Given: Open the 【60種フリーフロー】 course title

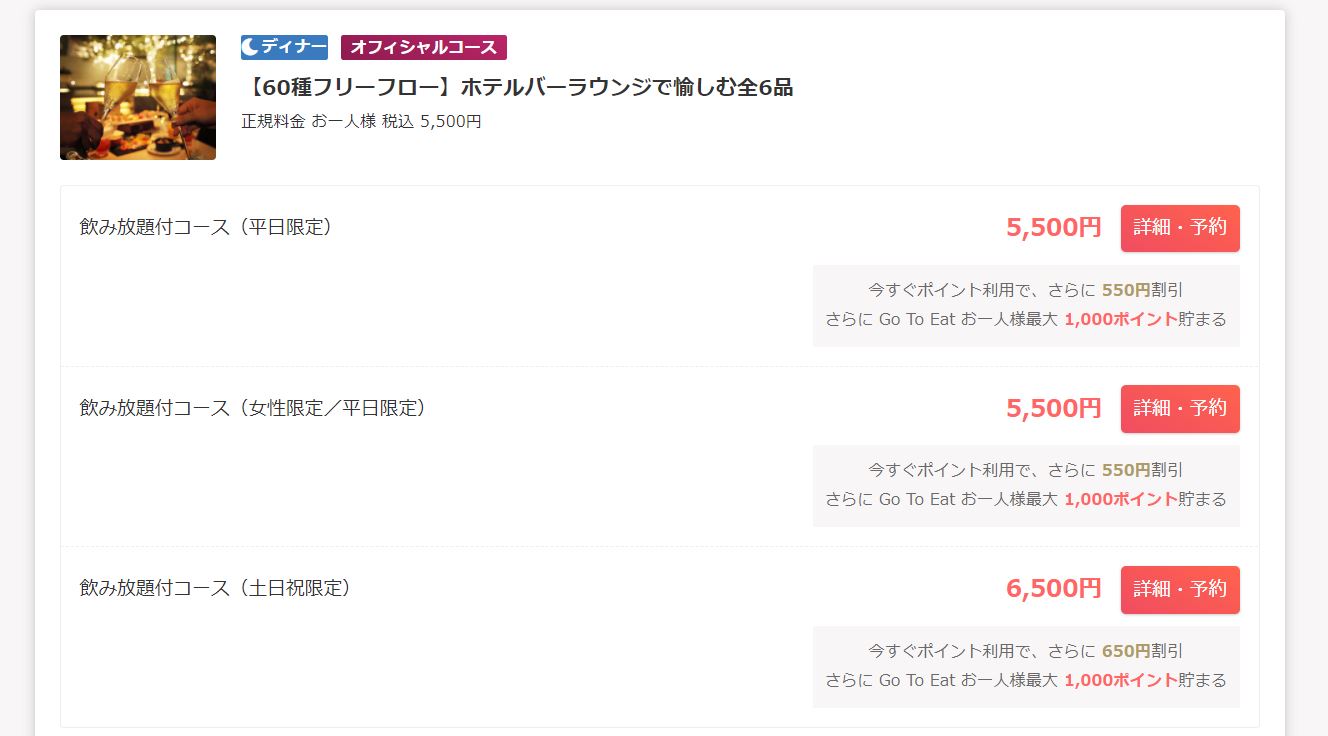Looking at the screenshot, I should 517,87.
